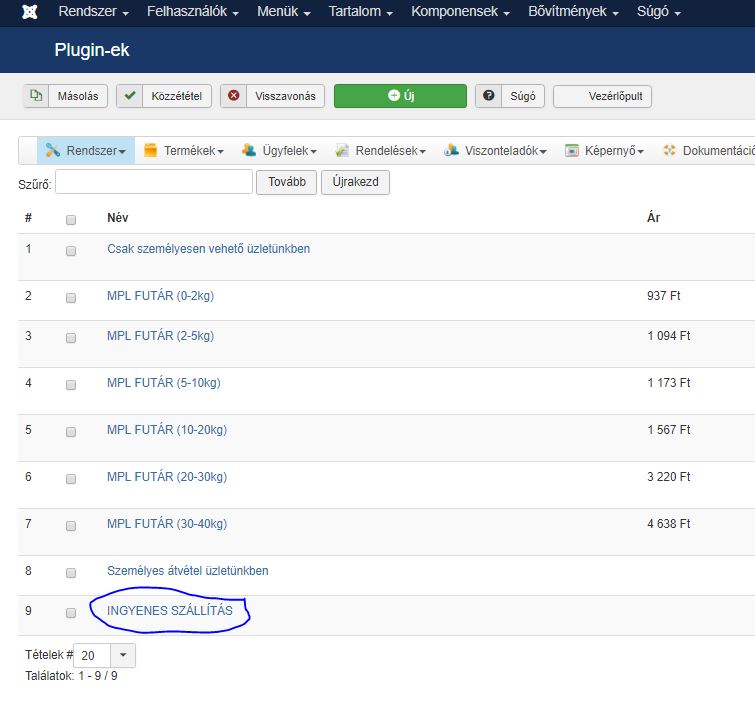Viewport: 755px width, 716px height.
Task: Check the box for MPL FUTÁR (2-5kg)
Action: [71, 338]
